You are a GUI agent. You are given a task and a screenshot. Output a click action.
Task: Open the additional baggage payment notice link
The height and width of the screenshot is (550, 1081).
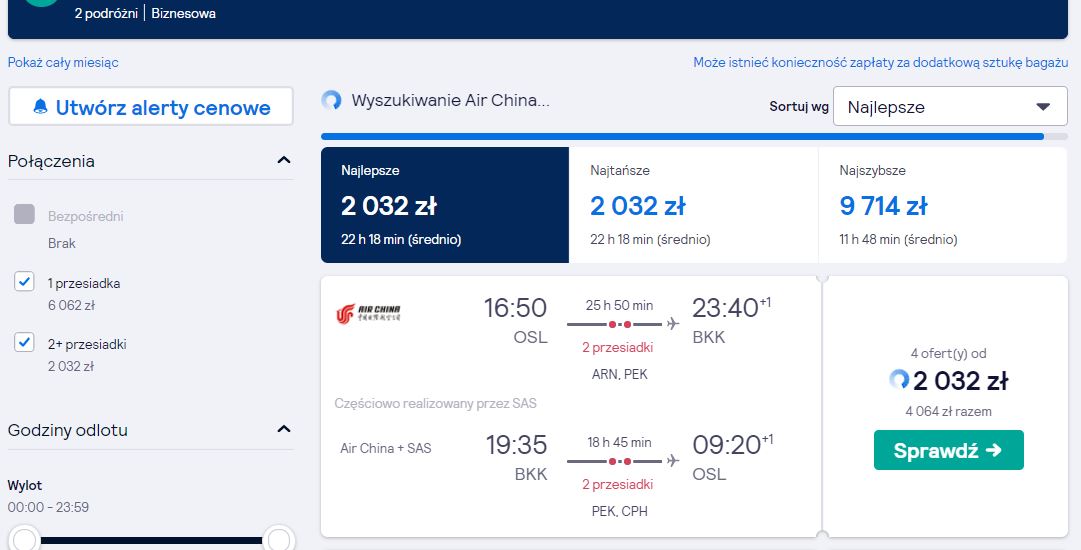click(880, 62)
